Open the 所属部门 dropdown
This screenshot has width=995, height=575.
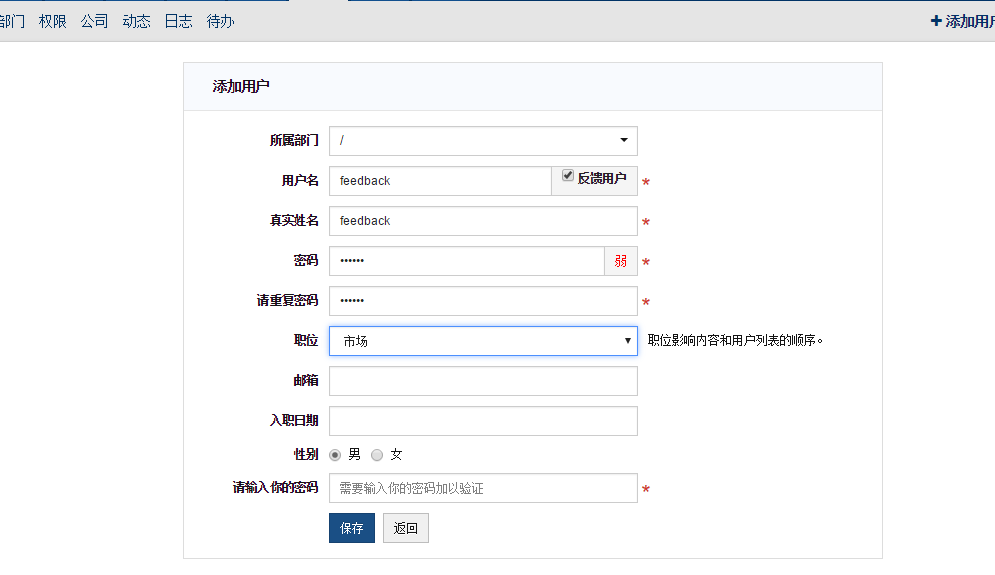(483, 141)
